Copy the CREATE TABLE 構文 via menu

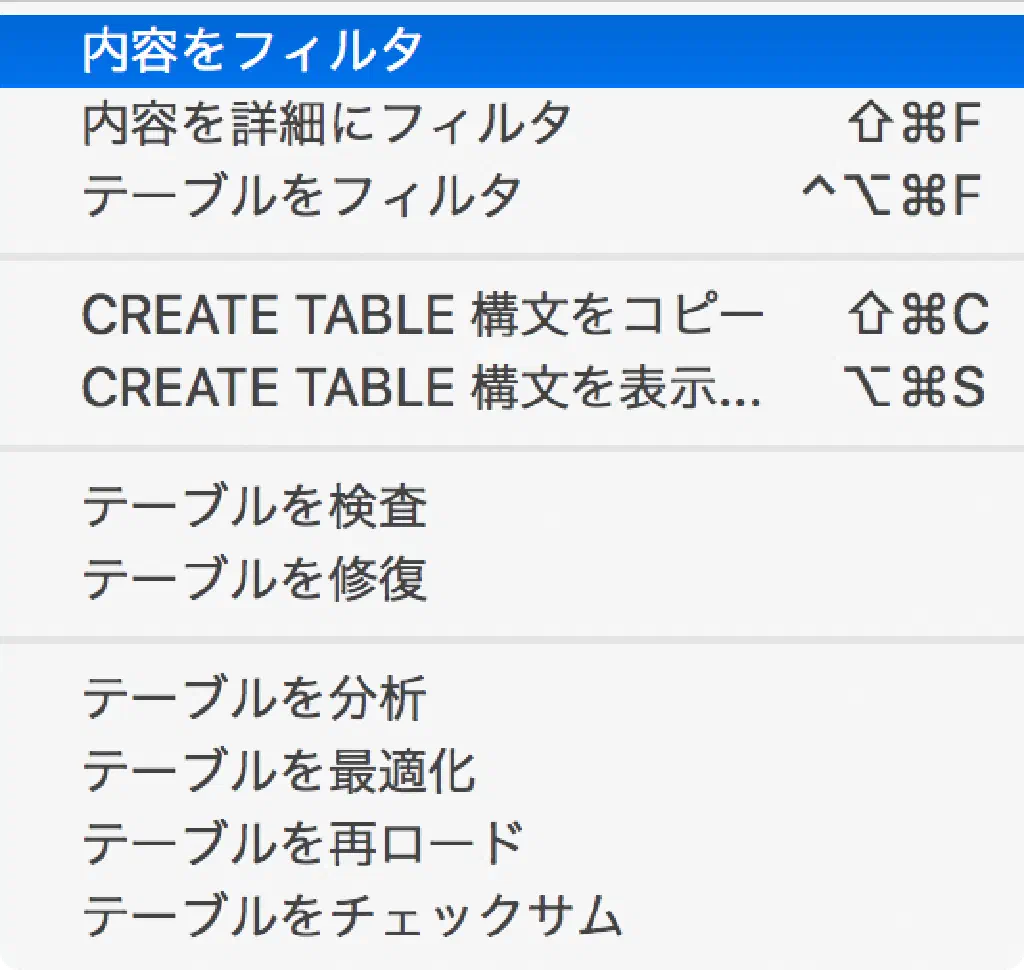click(422, 316)
